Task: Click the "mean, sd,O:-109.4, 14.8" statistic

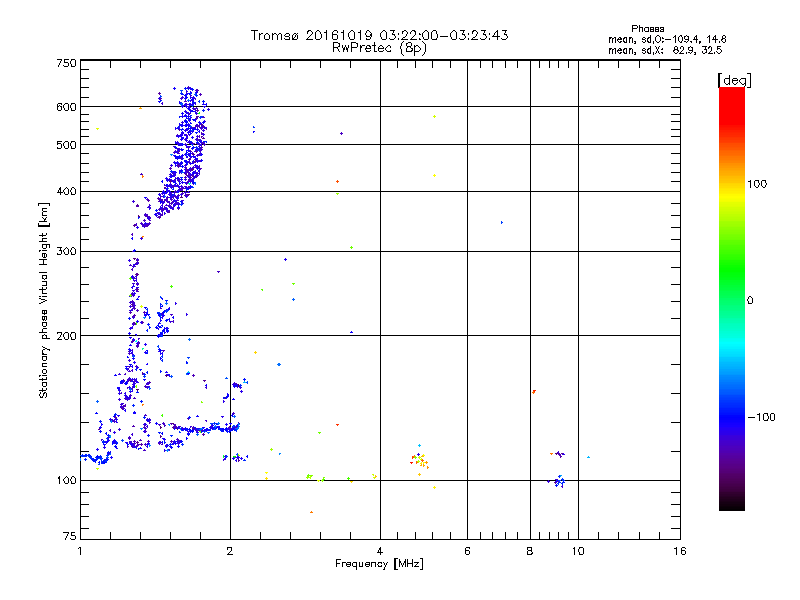Action: [x=667, y=39]
